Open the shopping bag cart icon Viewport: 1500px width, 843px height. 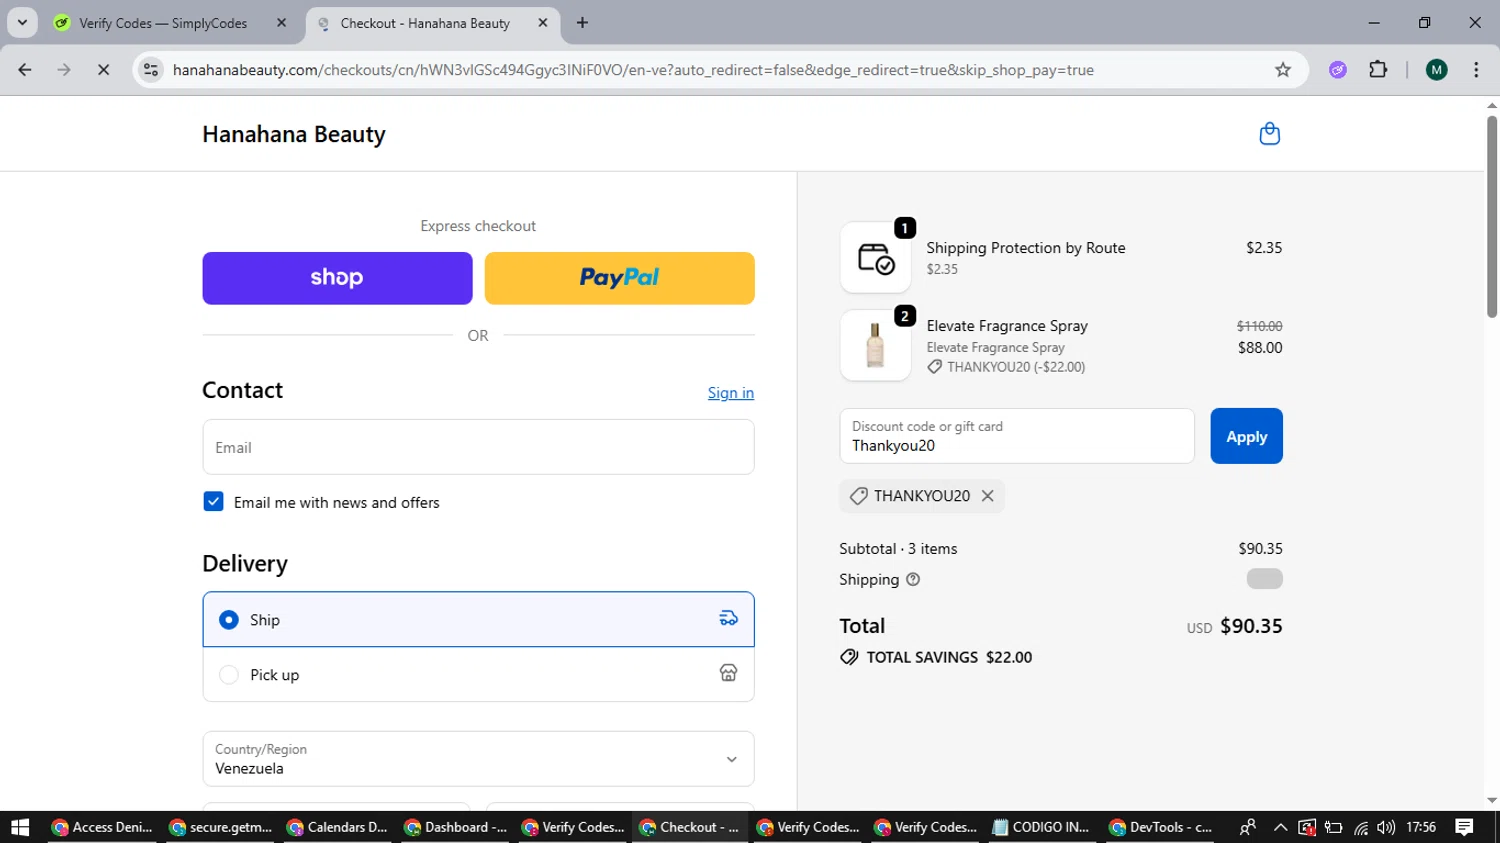1269,134
